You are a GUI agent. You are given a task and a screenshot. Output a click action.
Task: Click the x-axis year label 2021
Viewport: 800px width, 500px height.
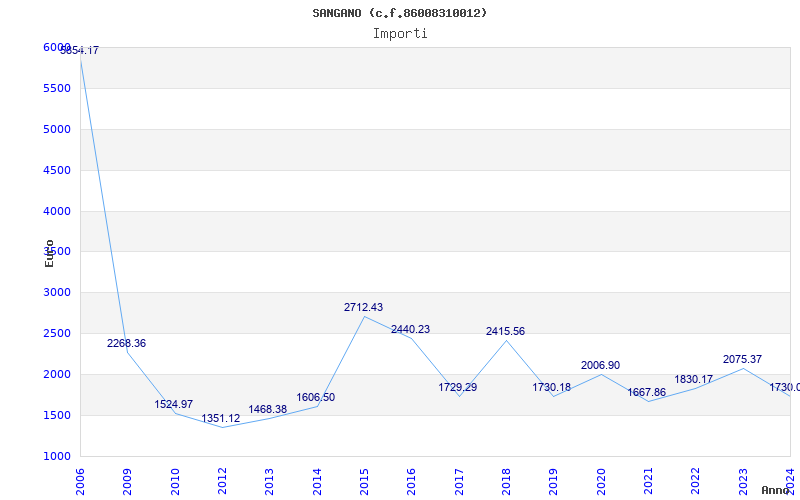tap(648, 482)
